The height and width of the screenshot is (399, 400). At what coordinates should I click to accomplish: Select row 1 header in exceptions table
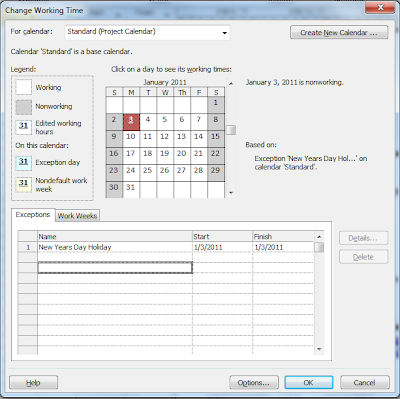click(x=28, y=247)
